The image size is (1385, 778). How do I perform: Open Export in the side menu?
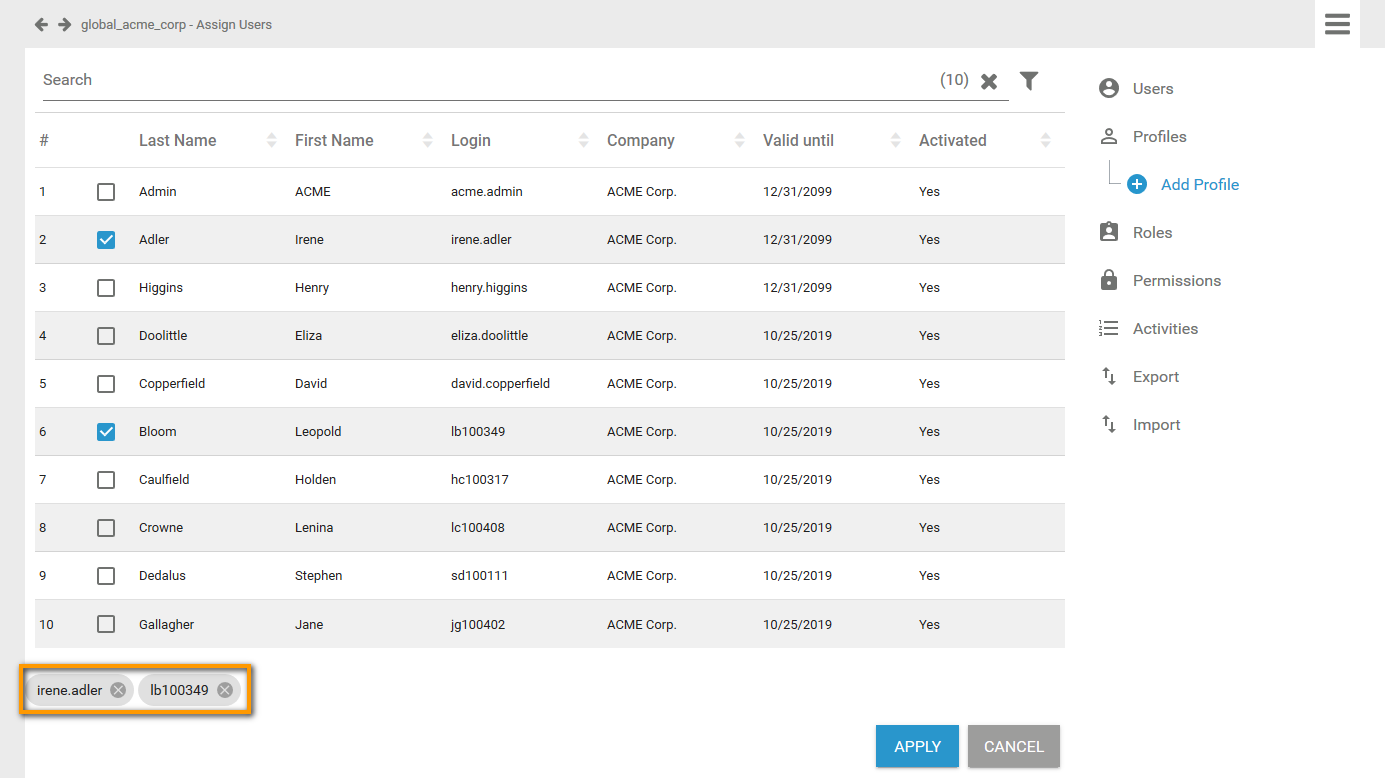[1155, 376]
